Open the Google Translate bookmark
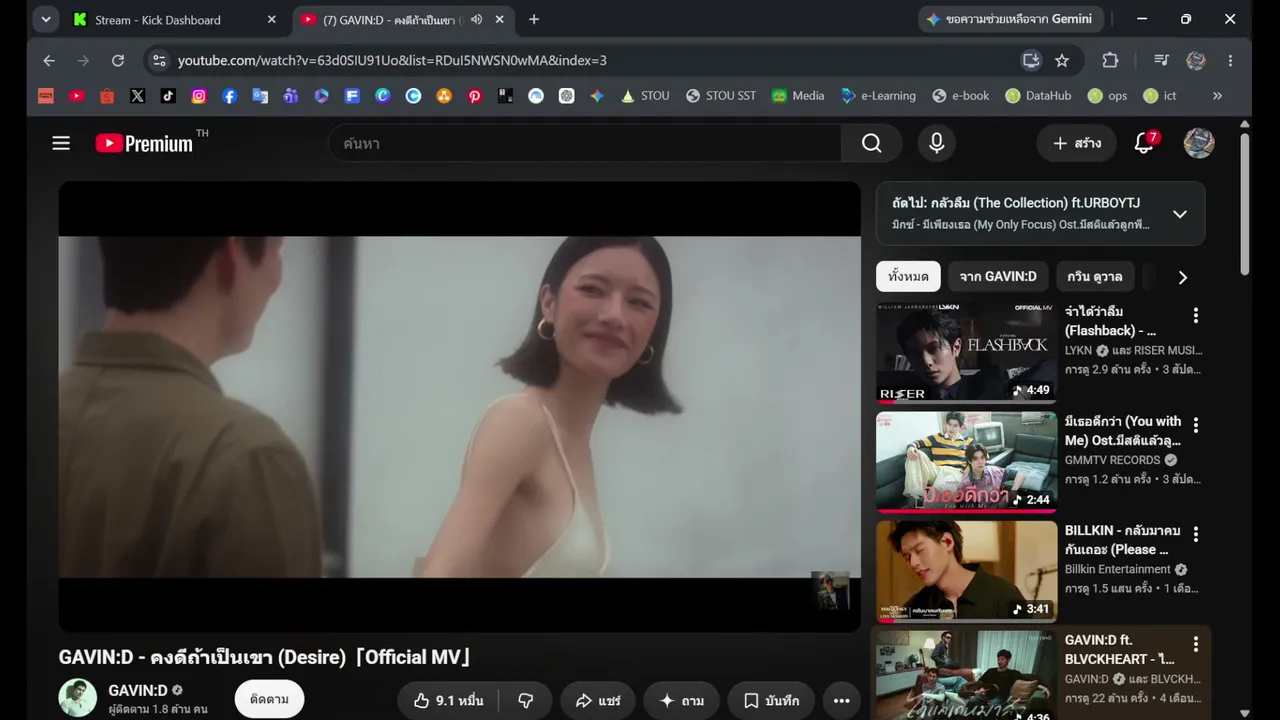The height and width of the screenshot is (720, 1280). (260, 96)
